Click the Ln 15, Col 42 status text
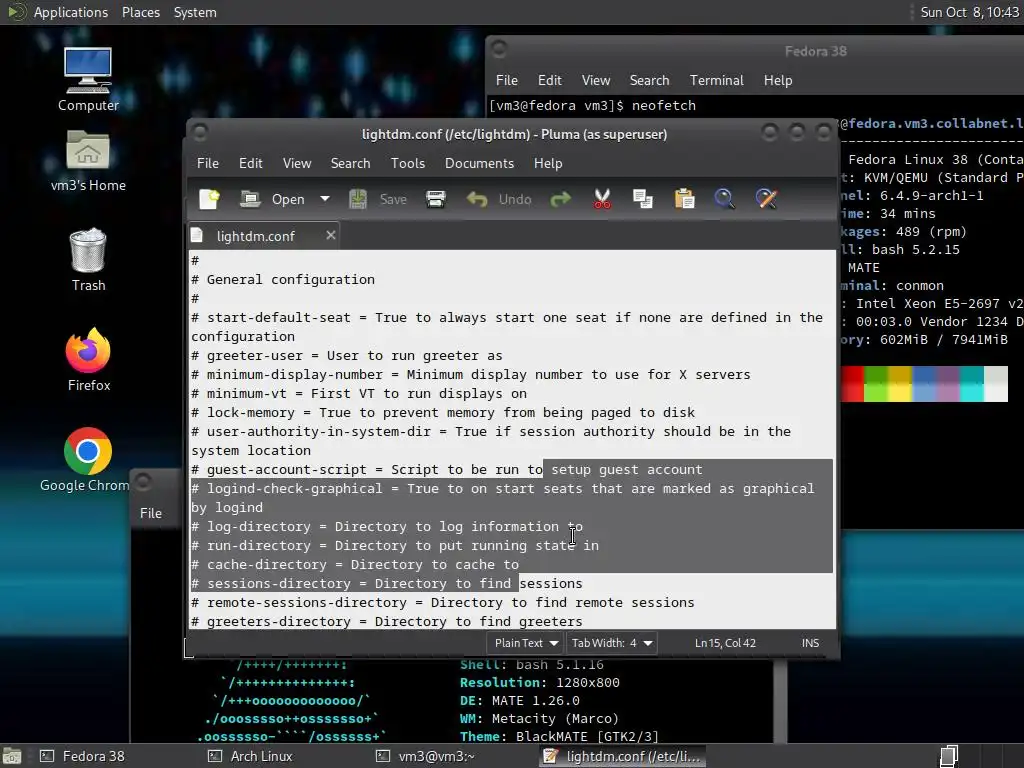 pos(725,643)
